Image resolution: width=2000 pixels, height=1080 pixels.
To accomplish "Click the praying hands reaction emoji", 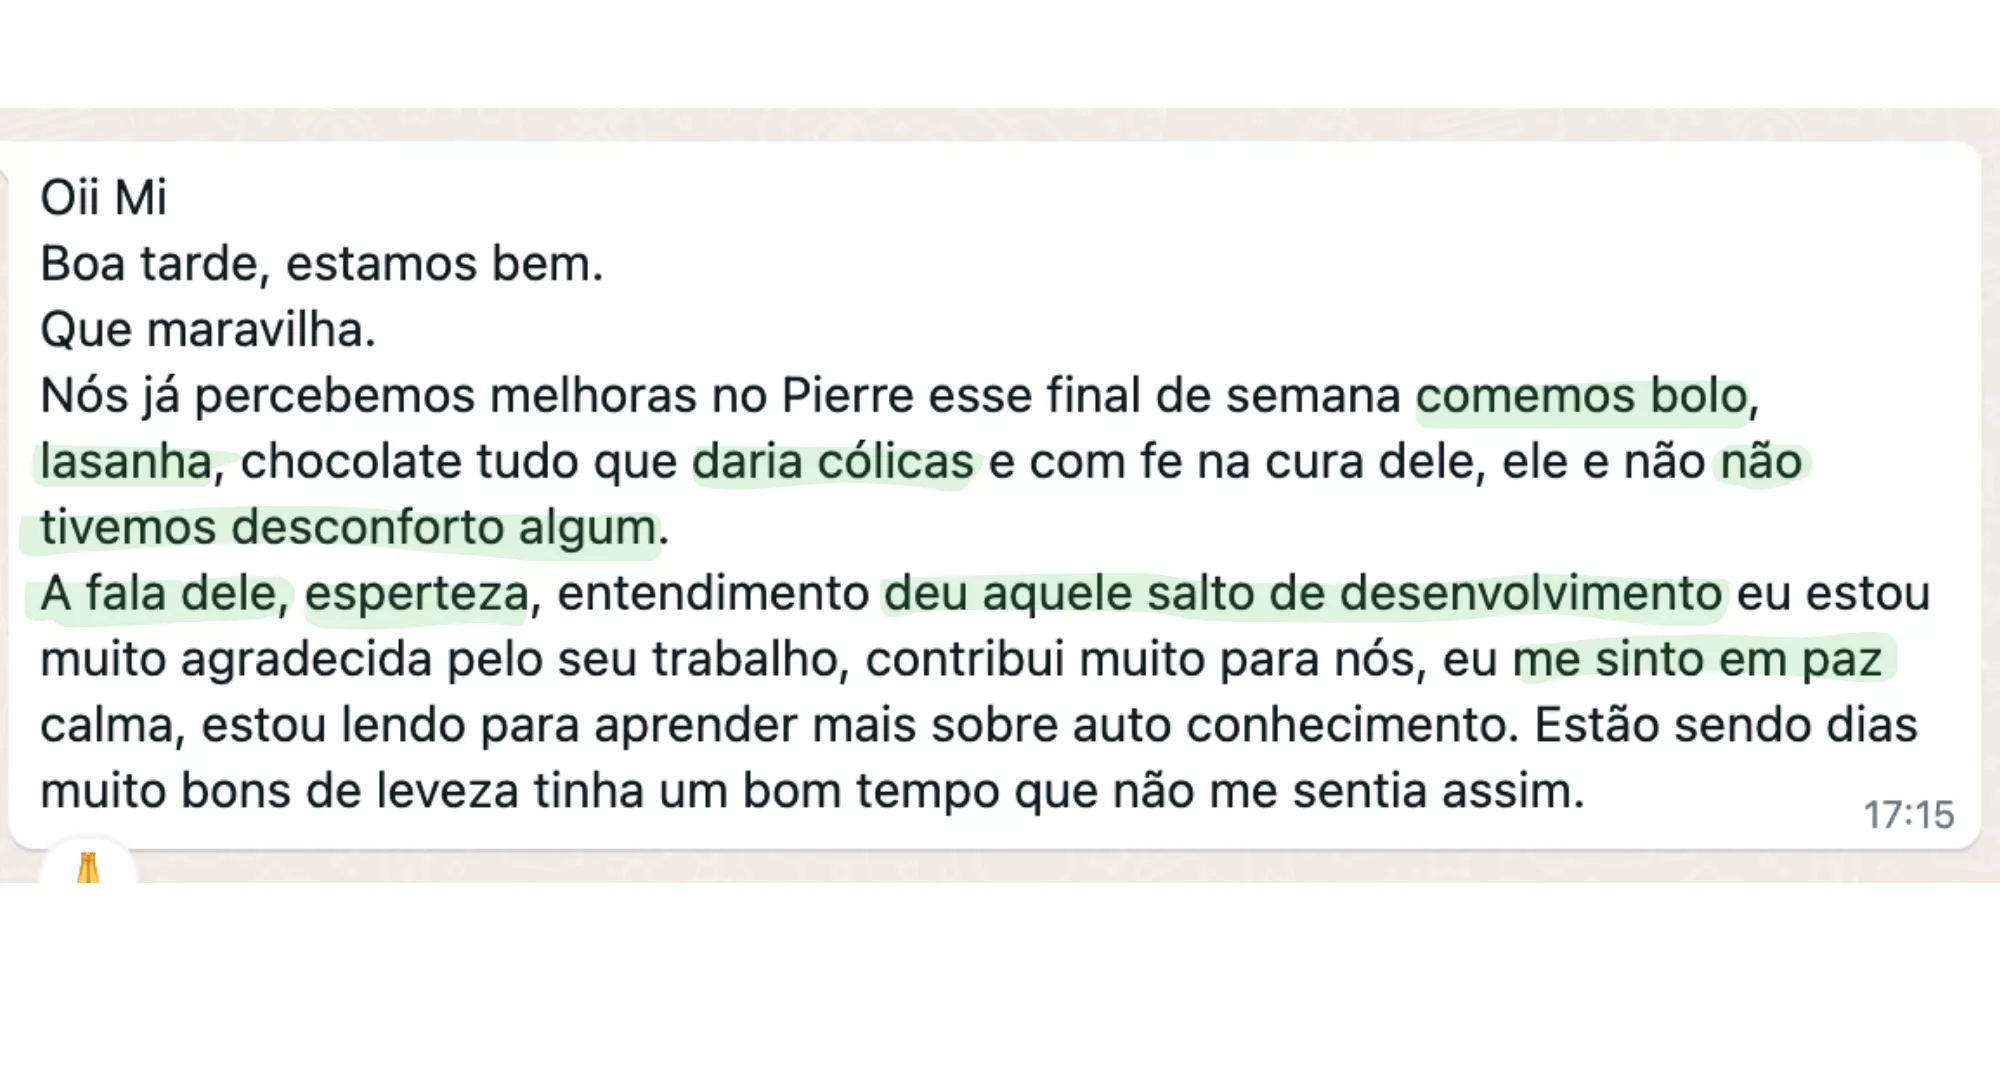I will point(88,867).
